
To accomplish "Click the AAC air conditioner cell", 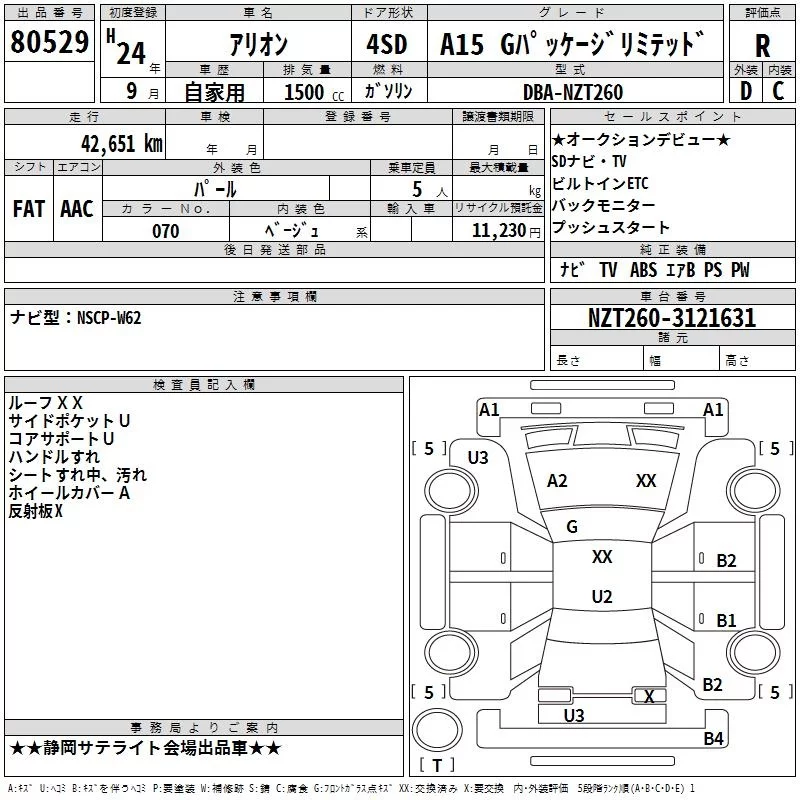I will (x=77, y=208).
